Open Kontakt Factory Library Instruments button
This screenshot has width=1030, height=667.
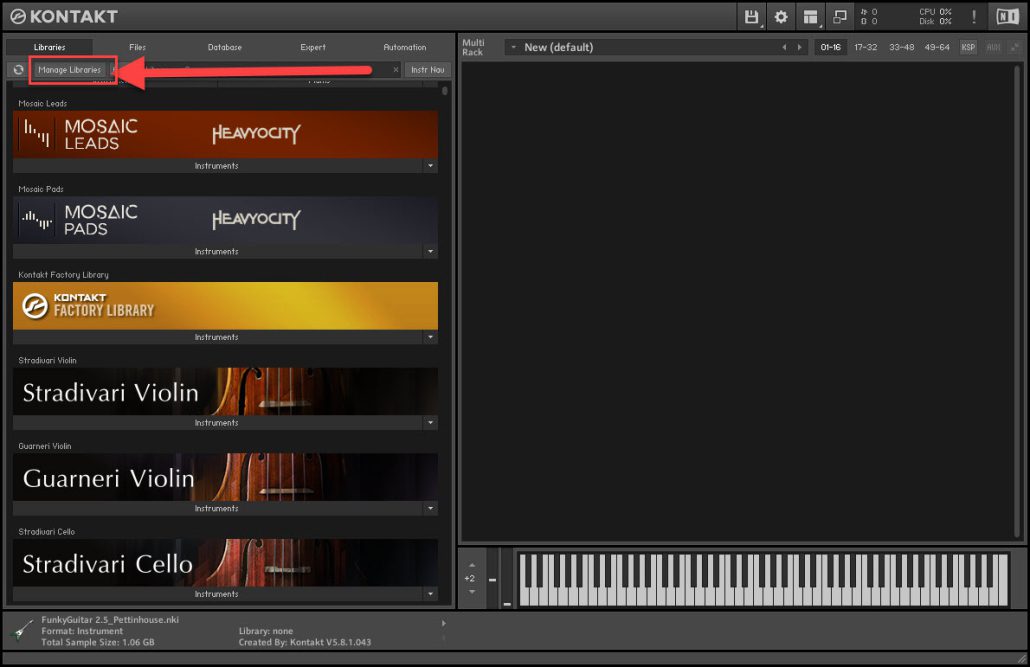coord(217,337)
